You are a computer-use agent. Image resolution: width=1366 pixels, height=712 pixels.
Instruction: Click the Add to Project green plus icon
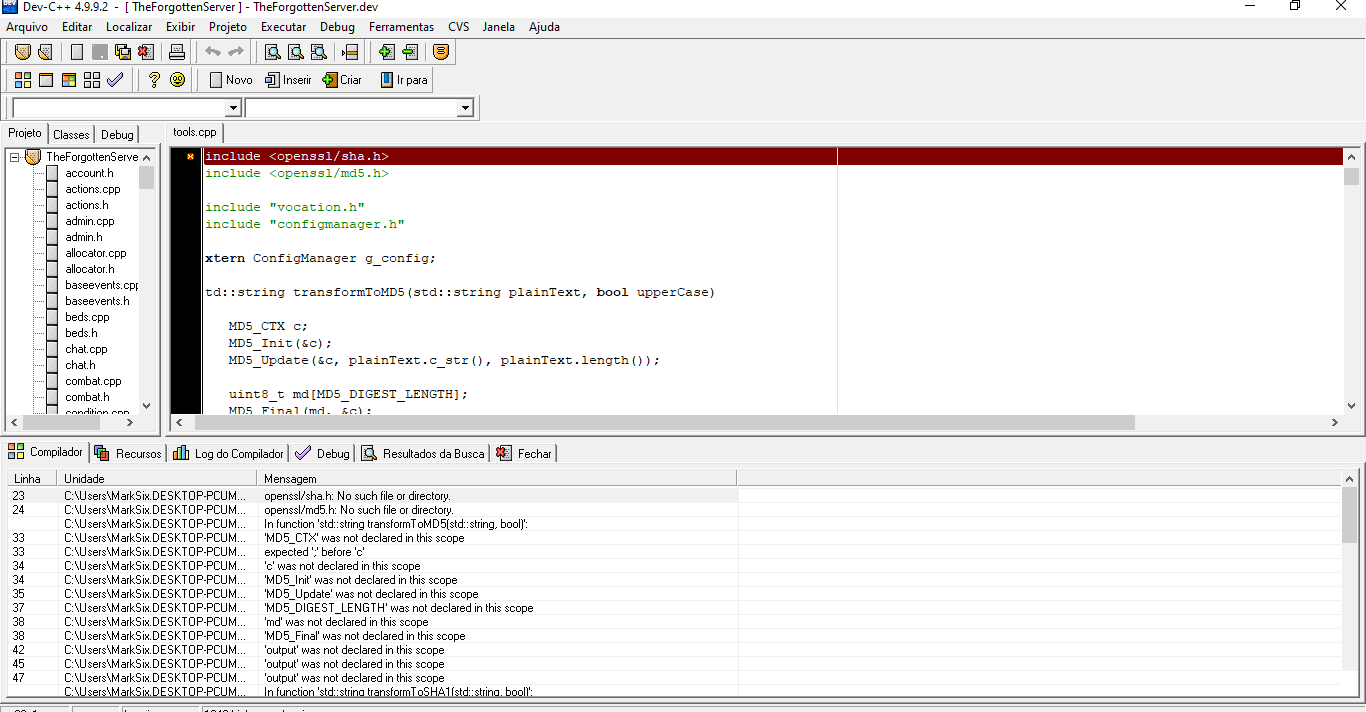pos(386,52)
